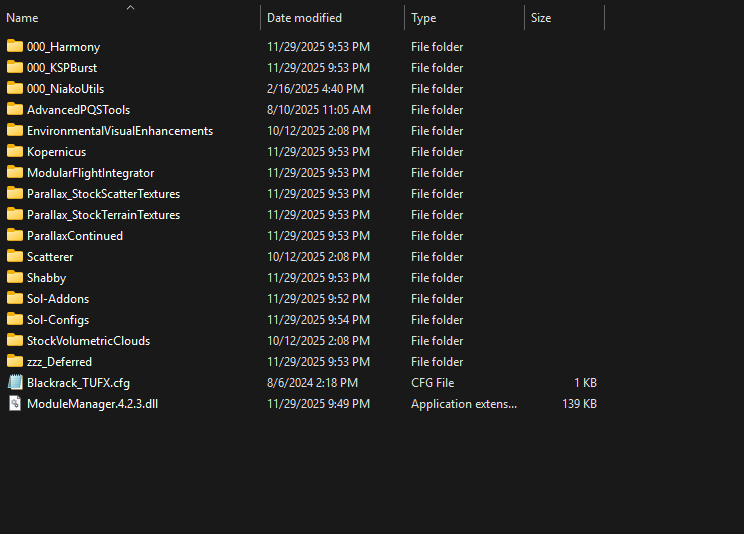
Task: Select the Kopernicus folder name
Action: point(56,152)
